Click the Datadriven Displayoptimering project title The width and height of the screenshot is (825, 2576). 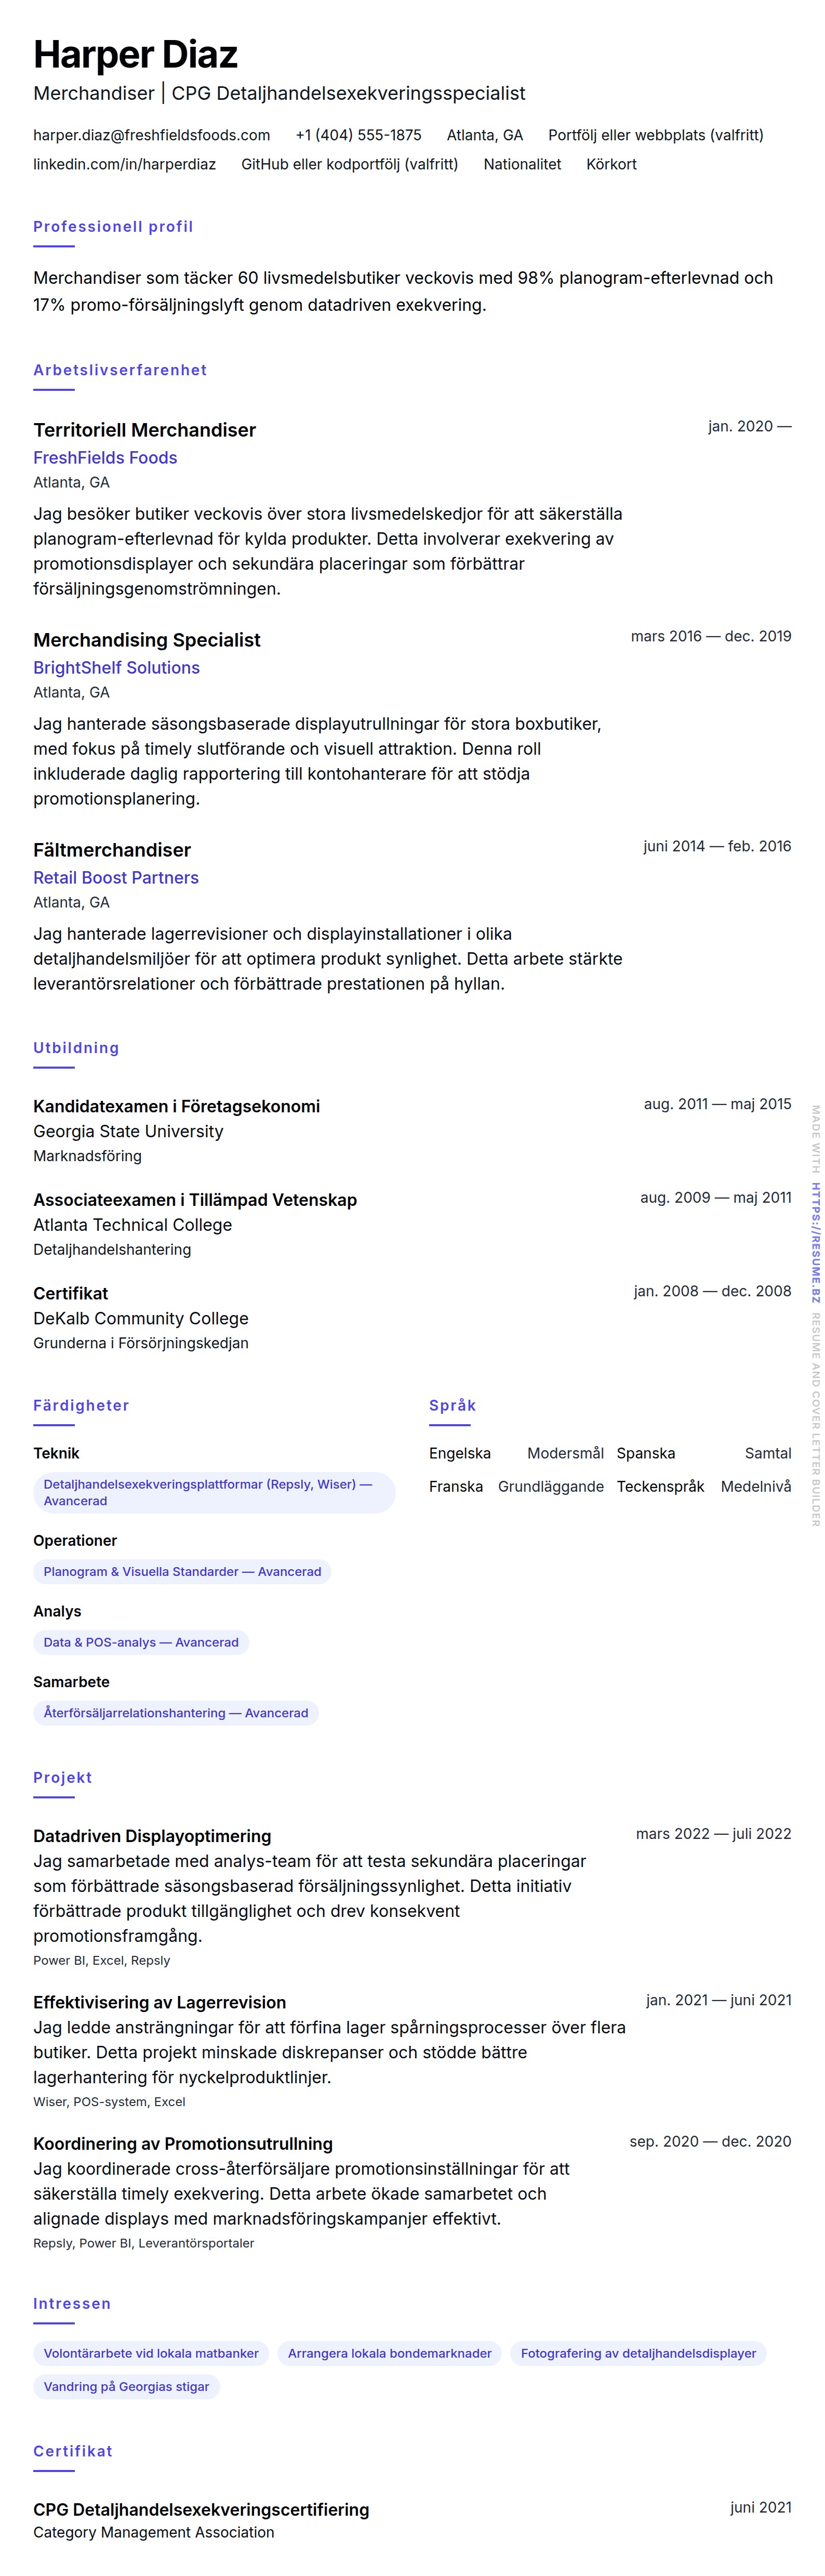coord(152,1836)
